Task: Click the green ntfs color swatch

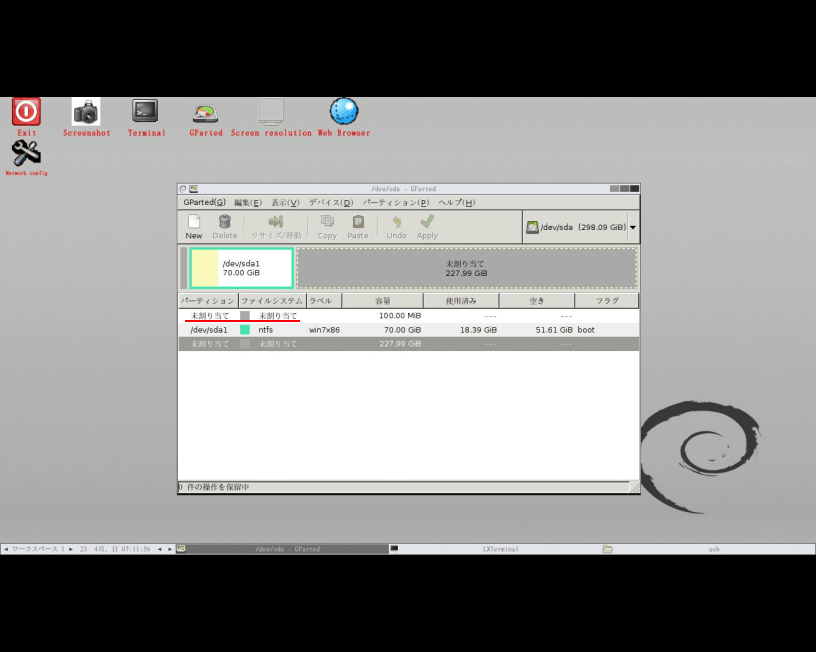Action: (x=245, y=330)
